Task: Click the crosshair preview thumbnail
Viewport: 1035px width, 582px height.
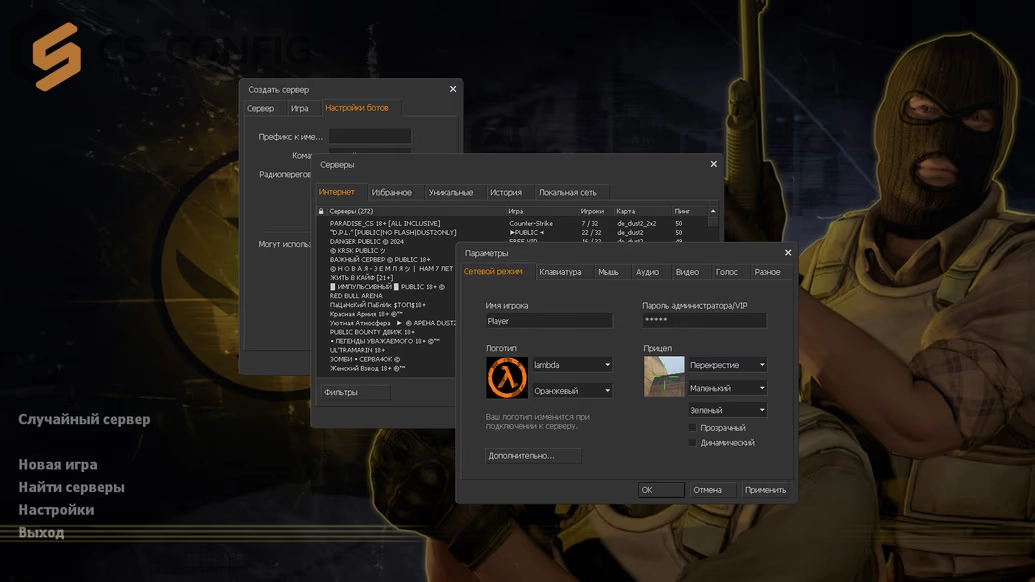Action: pos(664,376)
